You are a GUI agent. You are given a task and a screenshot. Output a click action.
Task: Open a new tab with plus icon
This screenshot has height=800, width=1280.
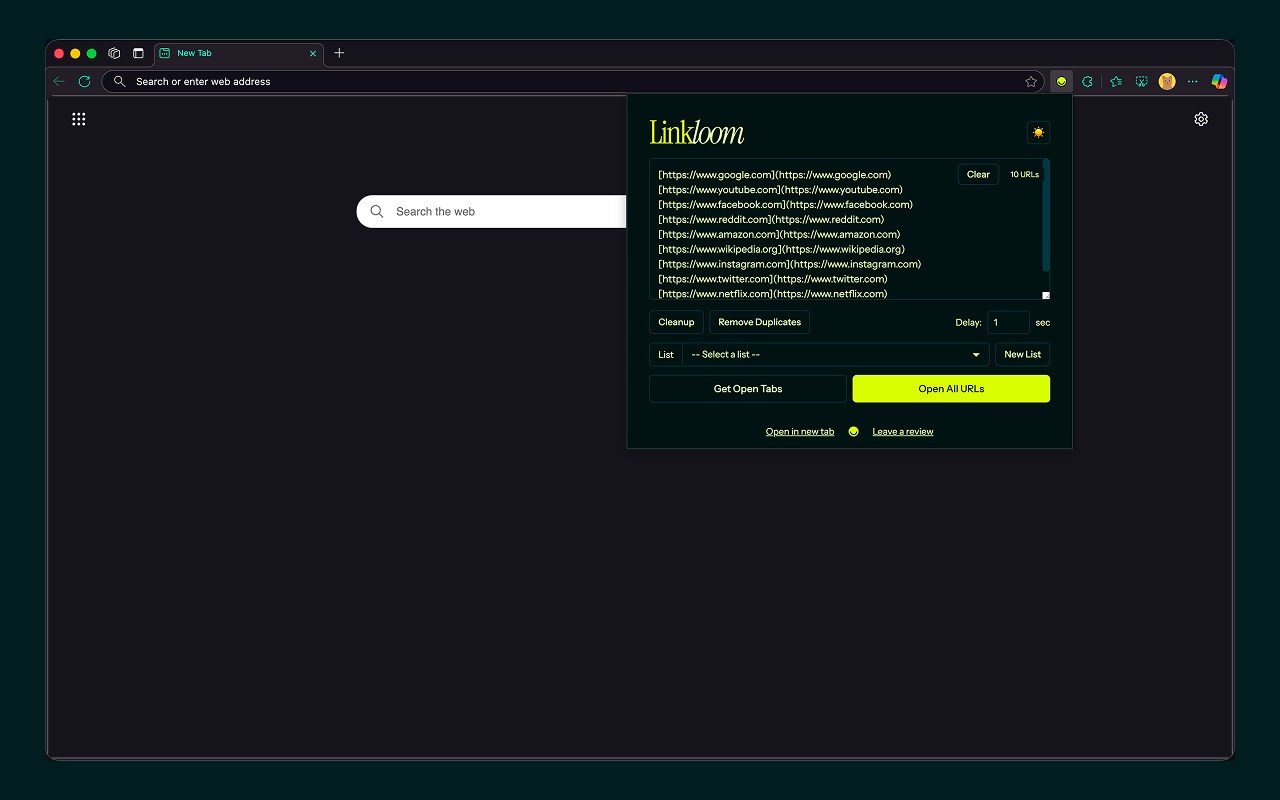[339, 53]
